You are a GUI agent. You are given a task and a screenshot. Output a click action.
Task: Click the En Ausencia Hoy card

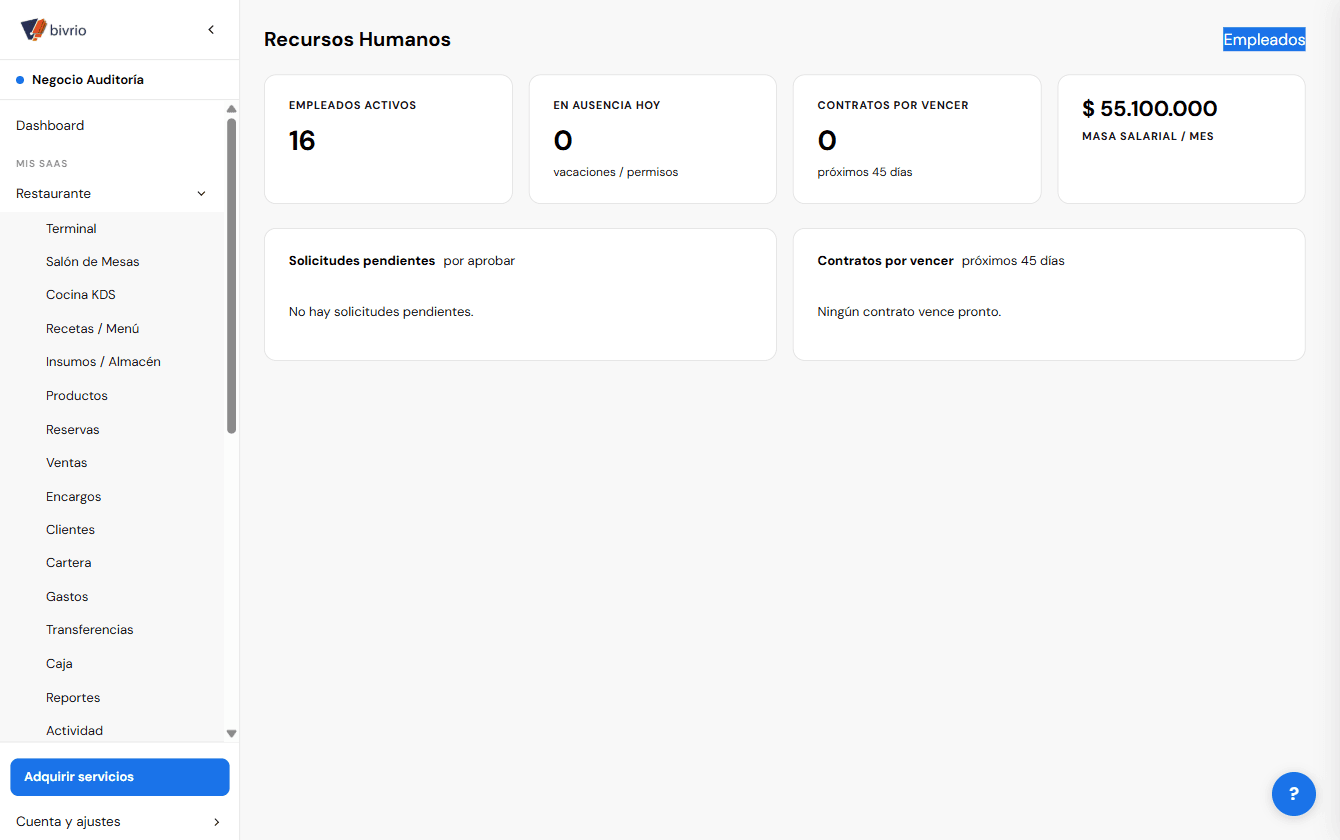click(x=653, y=139)
